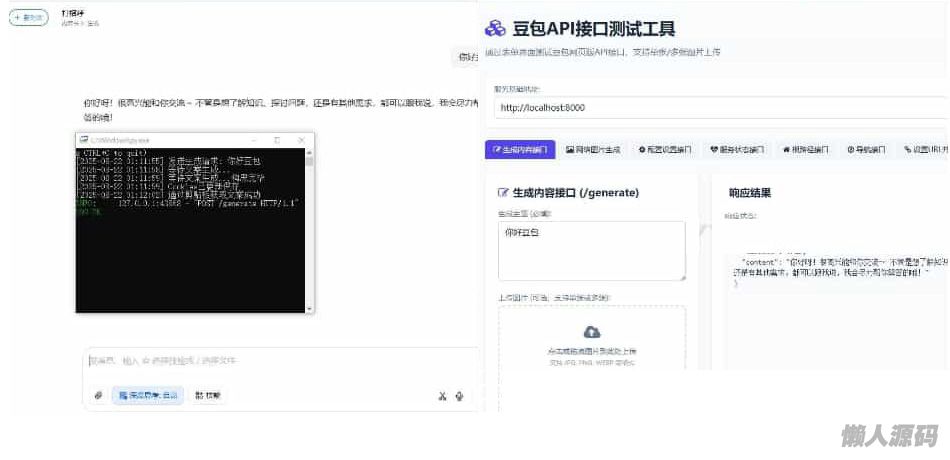Click the skills grid button in chat input
Image resolution: width=950 pixels, height=460 pixels.
[208, 396]
